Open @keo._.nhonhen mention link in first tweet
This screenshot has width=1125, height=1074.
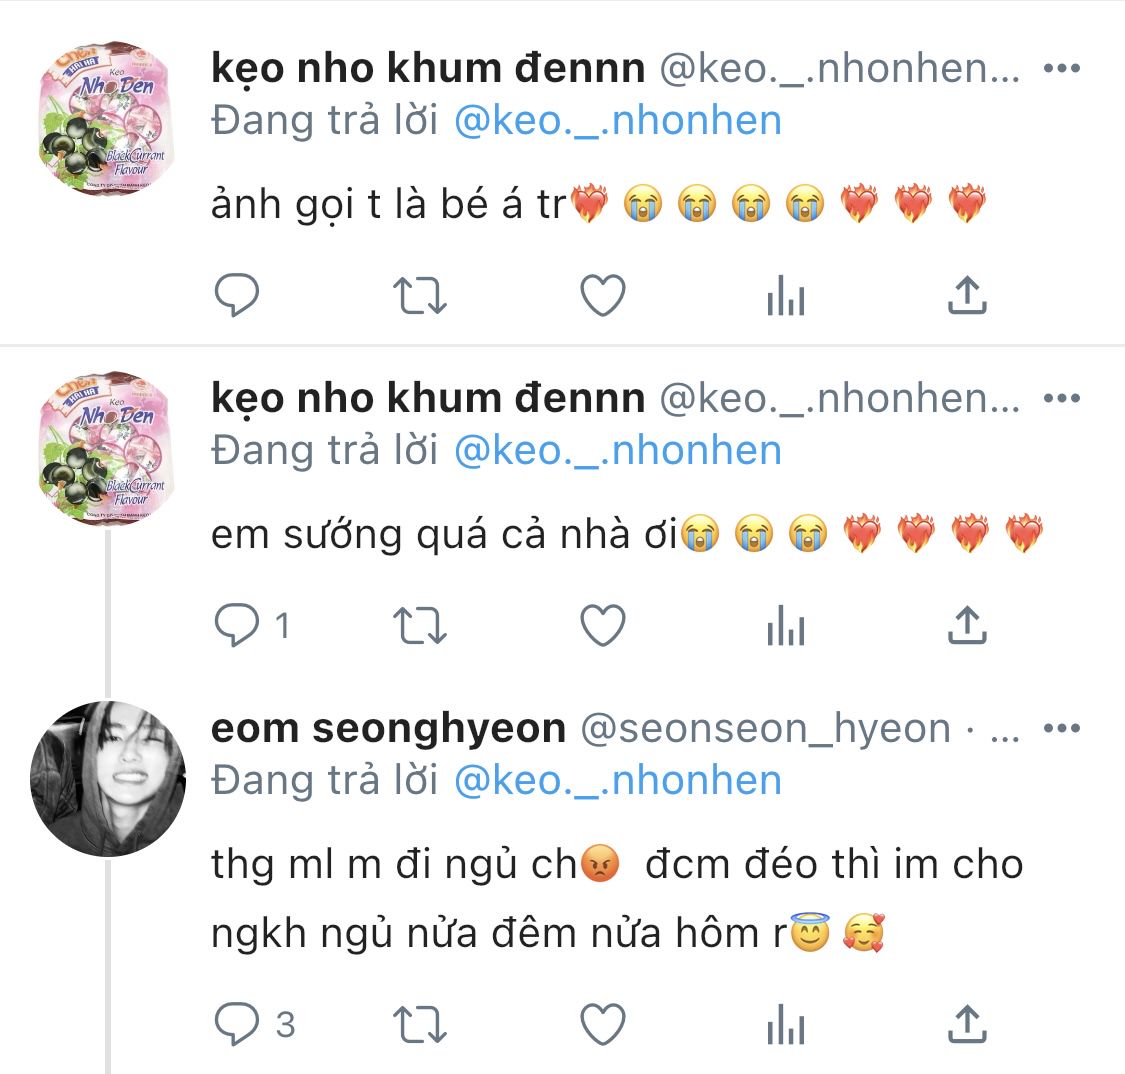click(x=617, y=121)
